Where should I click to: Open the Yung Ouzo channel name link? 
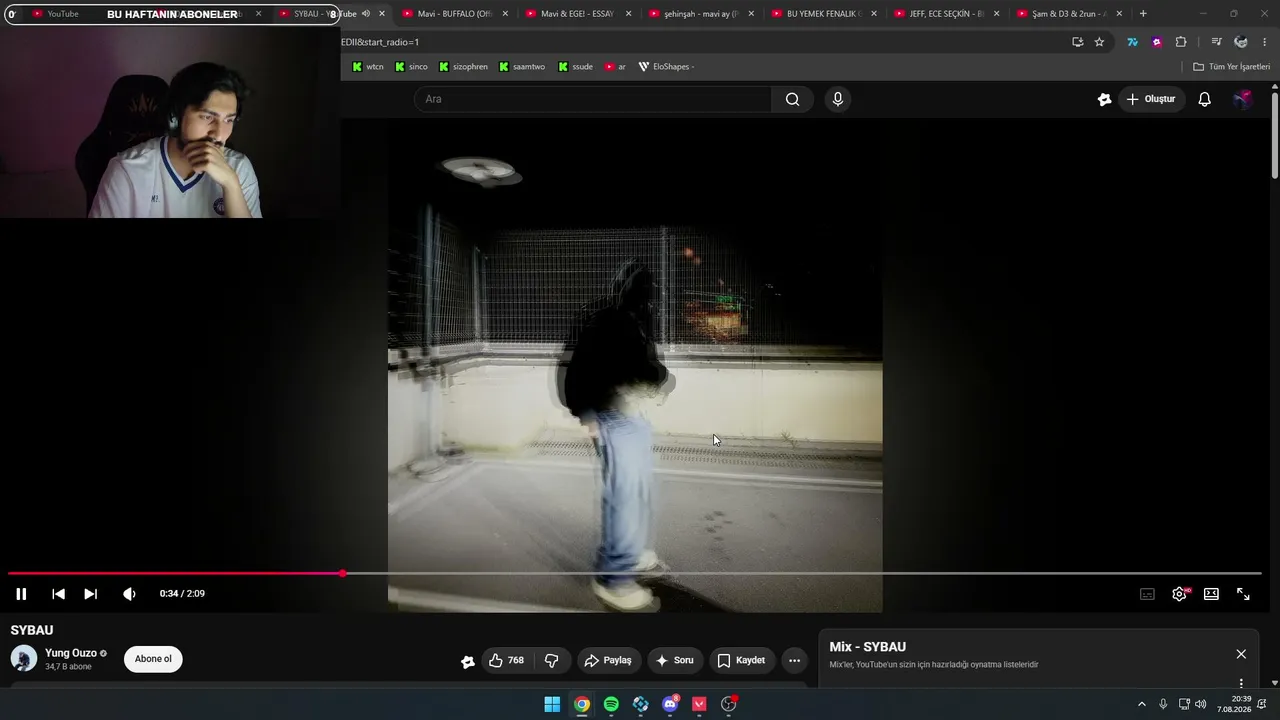(x=71, y=653)
